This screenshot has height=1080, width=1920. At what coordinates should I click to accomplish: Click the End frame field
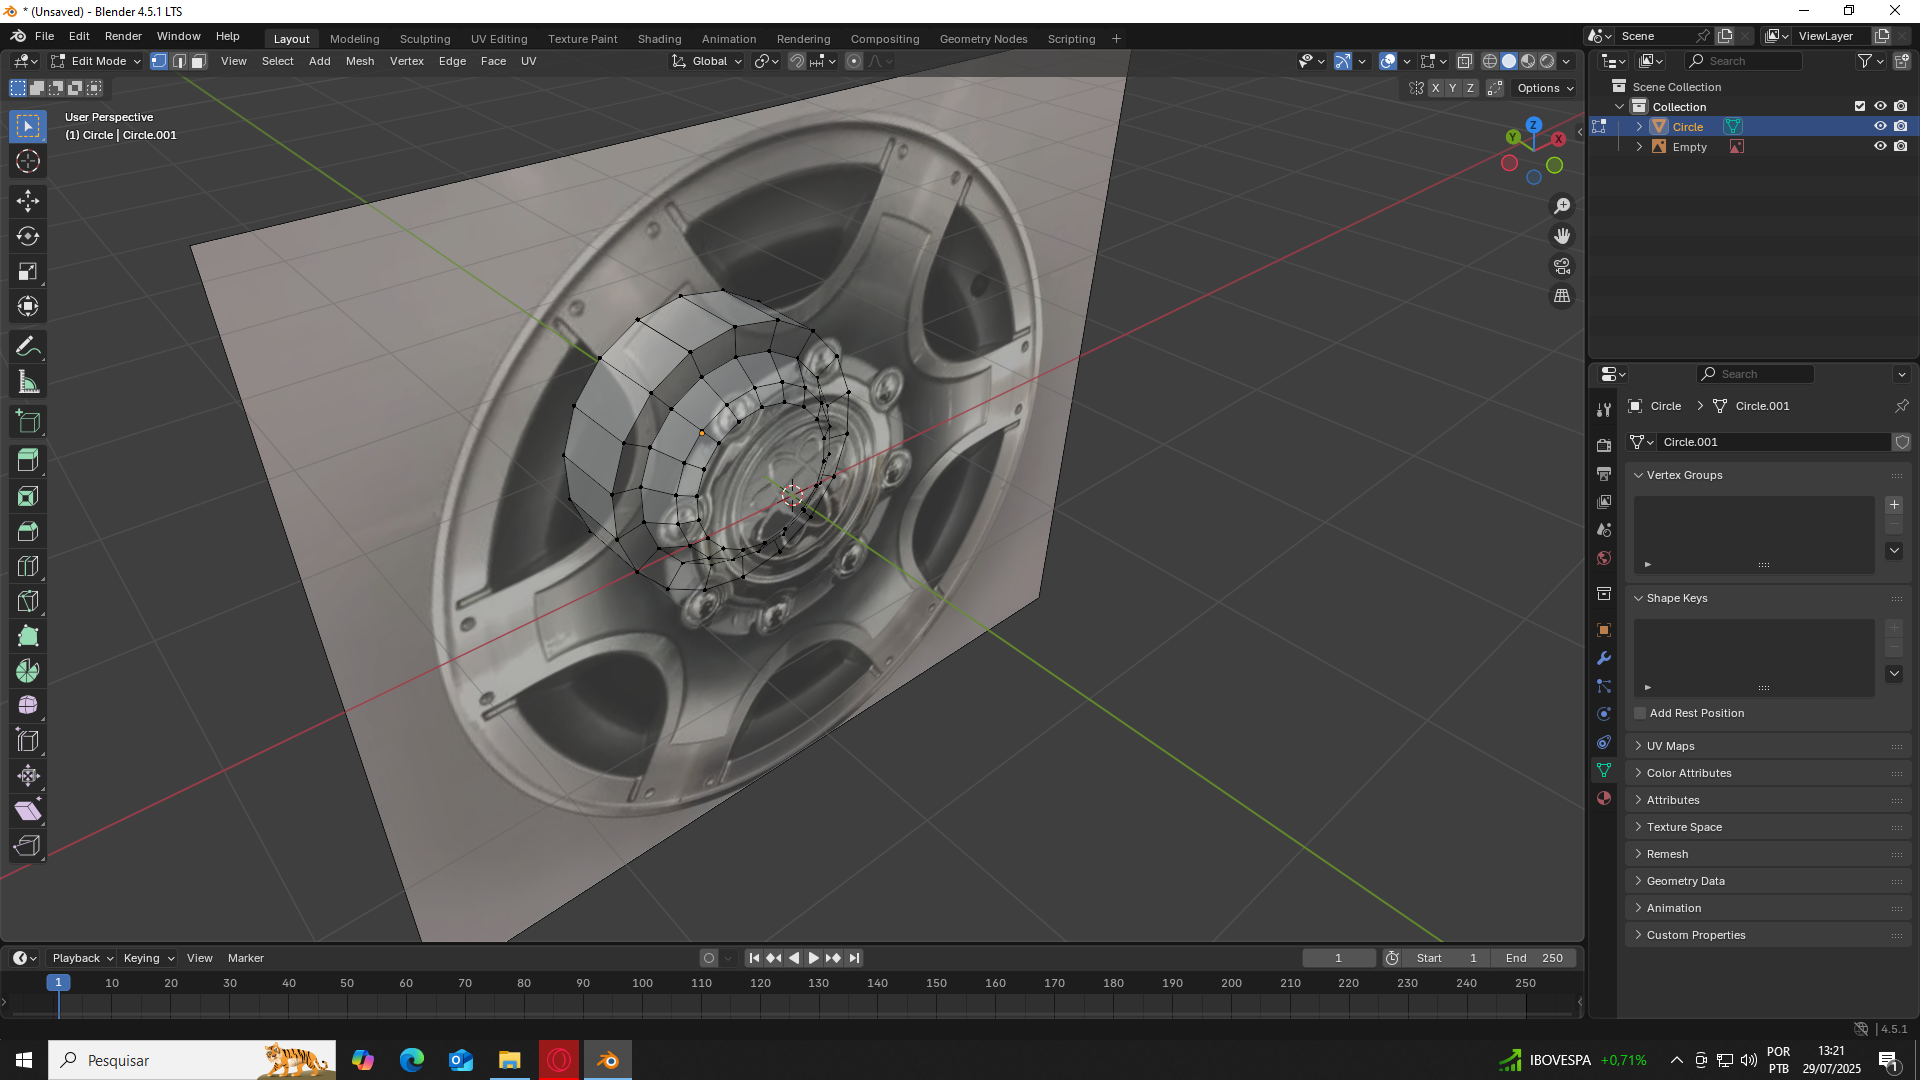point(1534,958)
